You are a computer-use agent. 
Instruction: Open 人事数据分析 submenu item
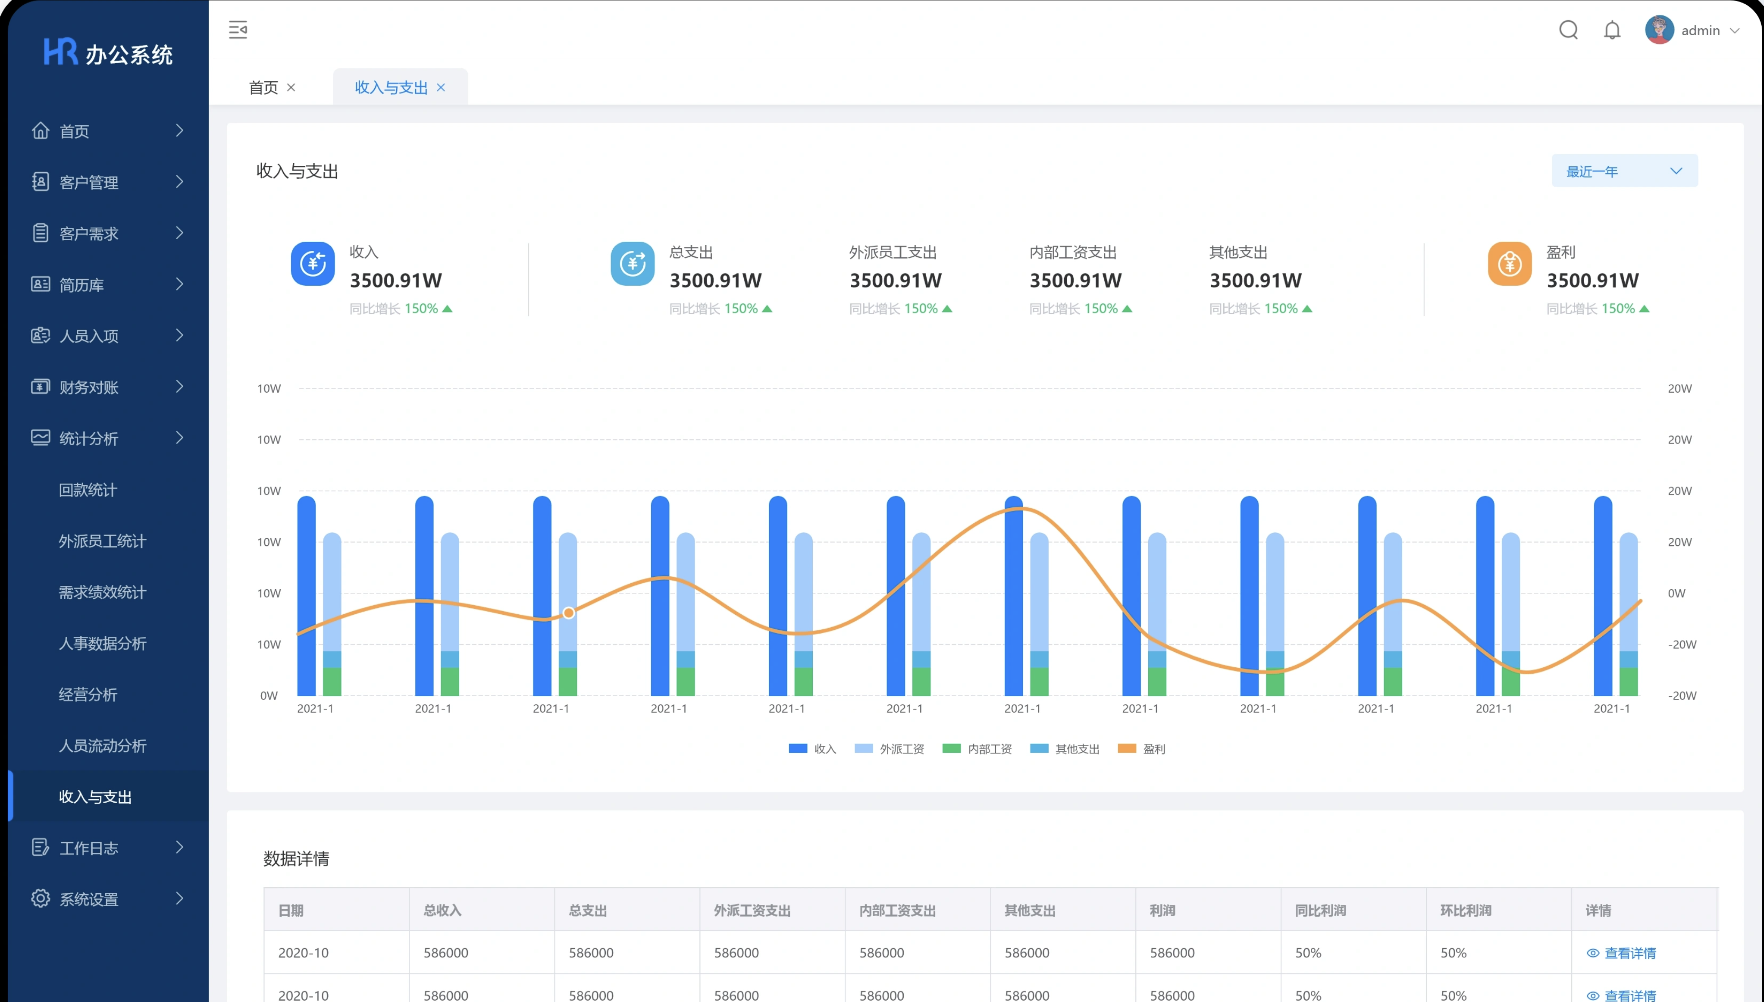(102, 643)
